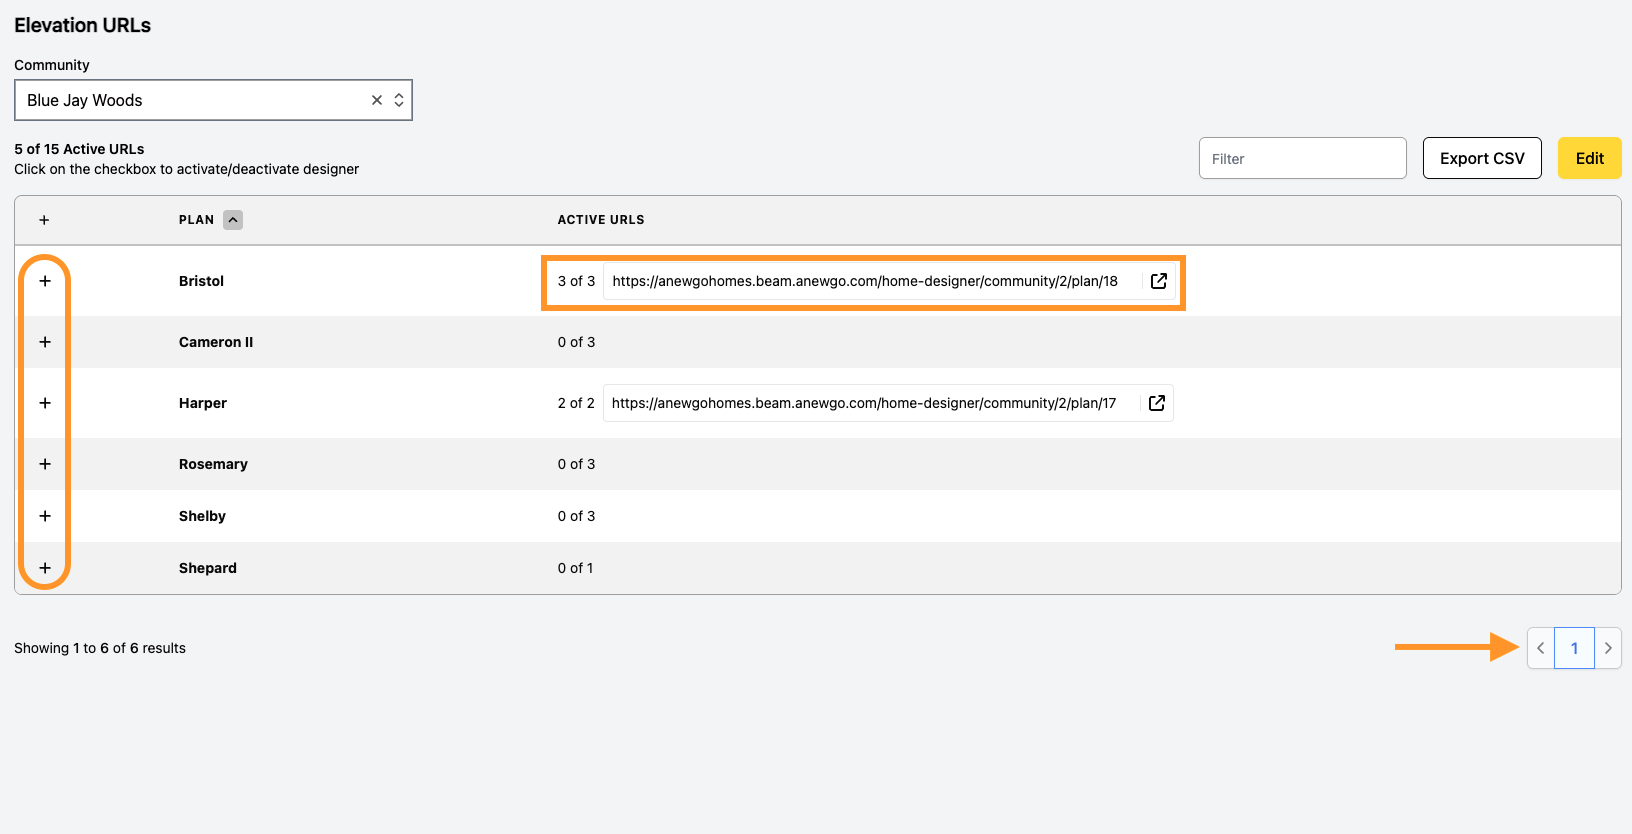Expand the Shelby plan row
The image size is (1632, 834).
tap(45, 516)
